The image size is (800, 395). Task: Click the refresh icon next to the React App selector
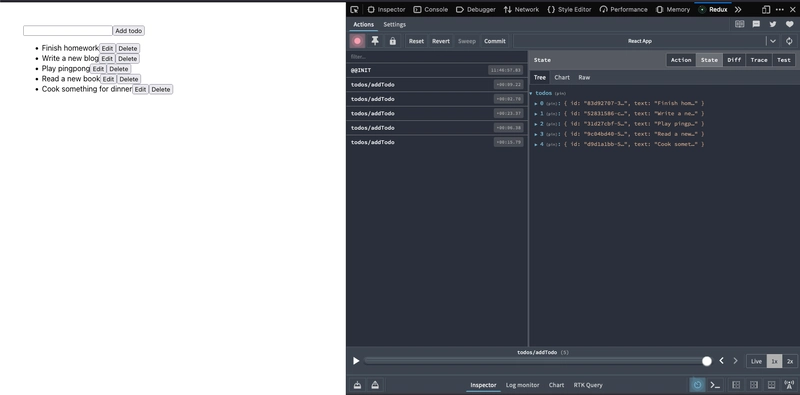point(789,41)
